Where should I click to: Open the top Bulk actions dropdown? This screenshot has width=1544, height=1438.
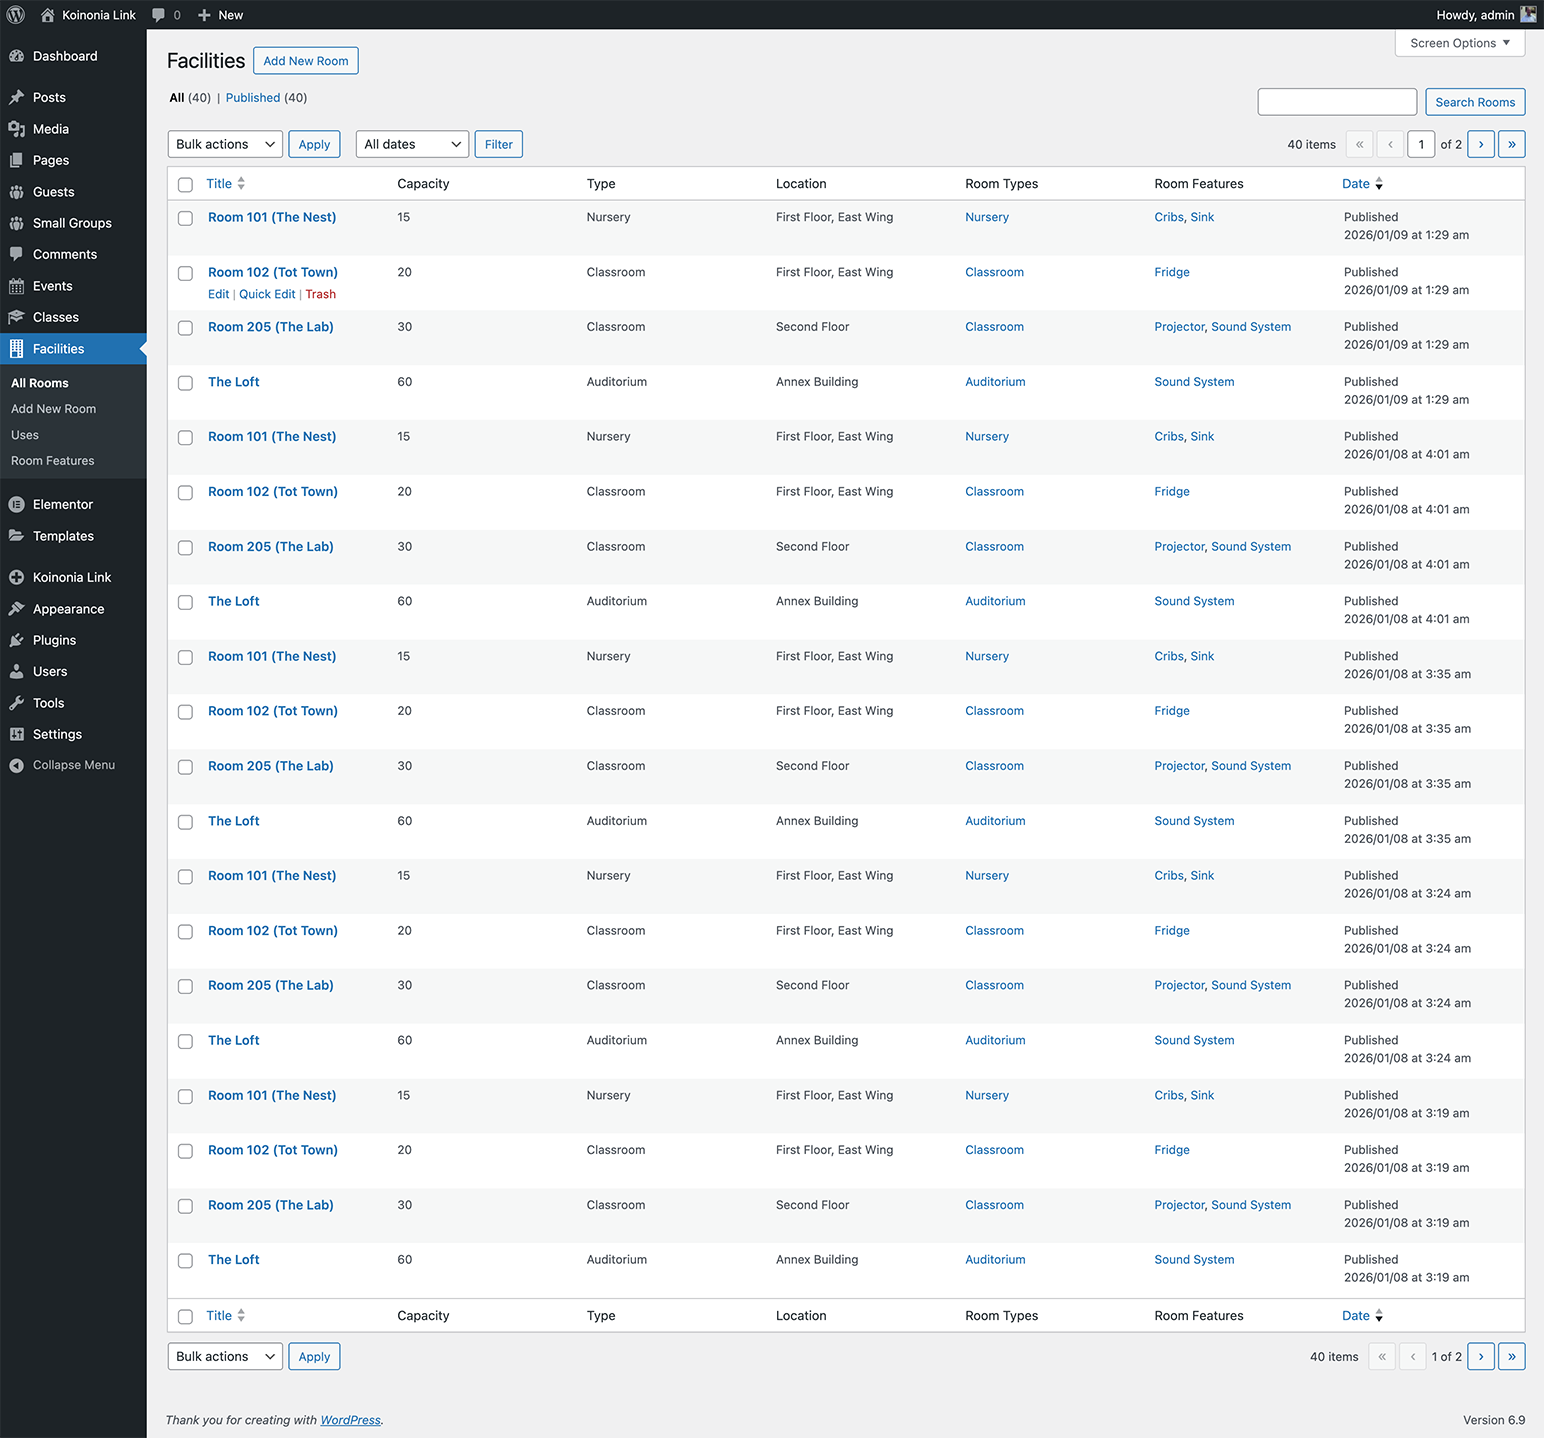coord(225,144)
